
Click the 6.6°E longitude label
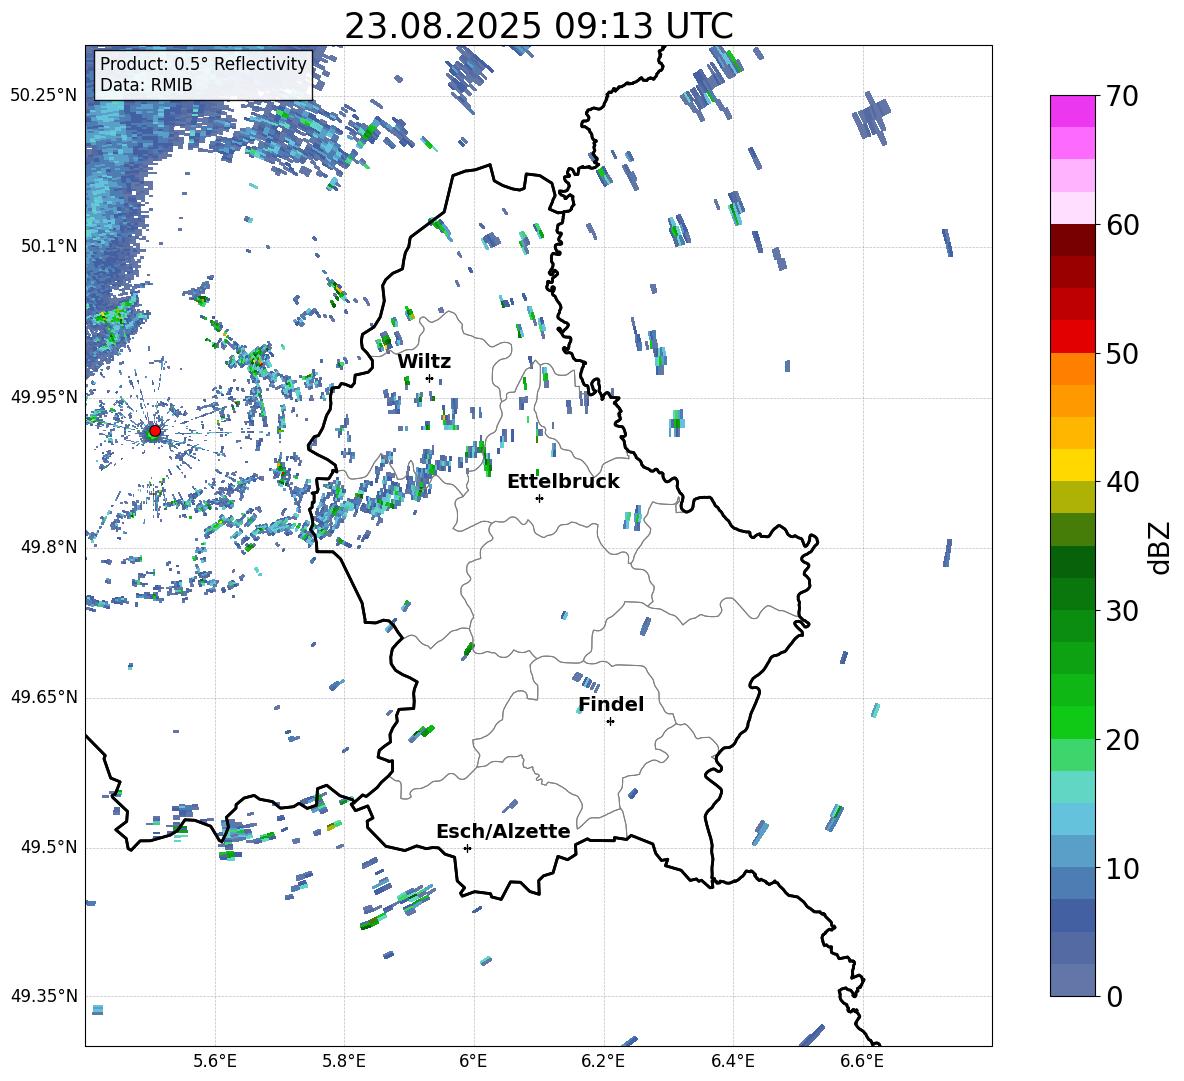point(862,1061)
